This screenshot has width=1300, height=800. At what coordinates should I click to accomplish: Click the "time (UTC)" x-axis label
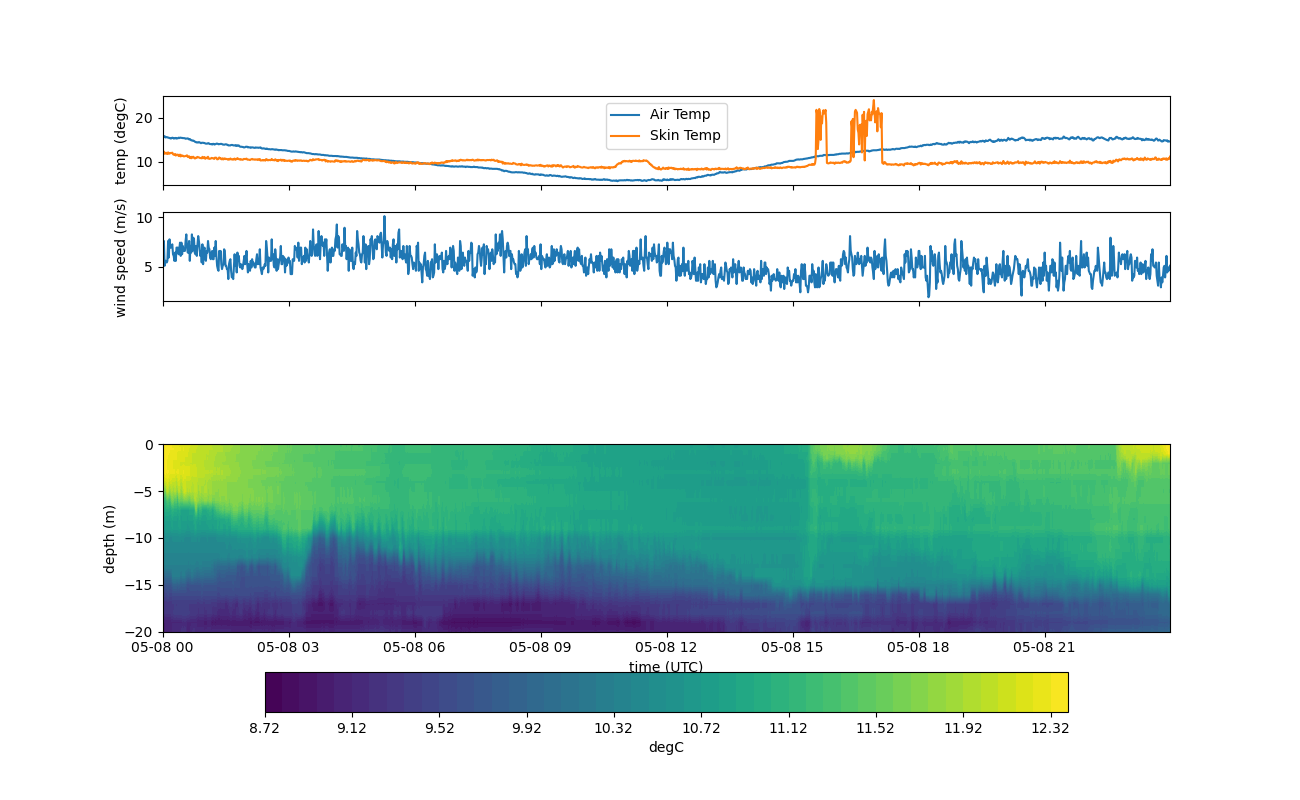pos(666,667)
